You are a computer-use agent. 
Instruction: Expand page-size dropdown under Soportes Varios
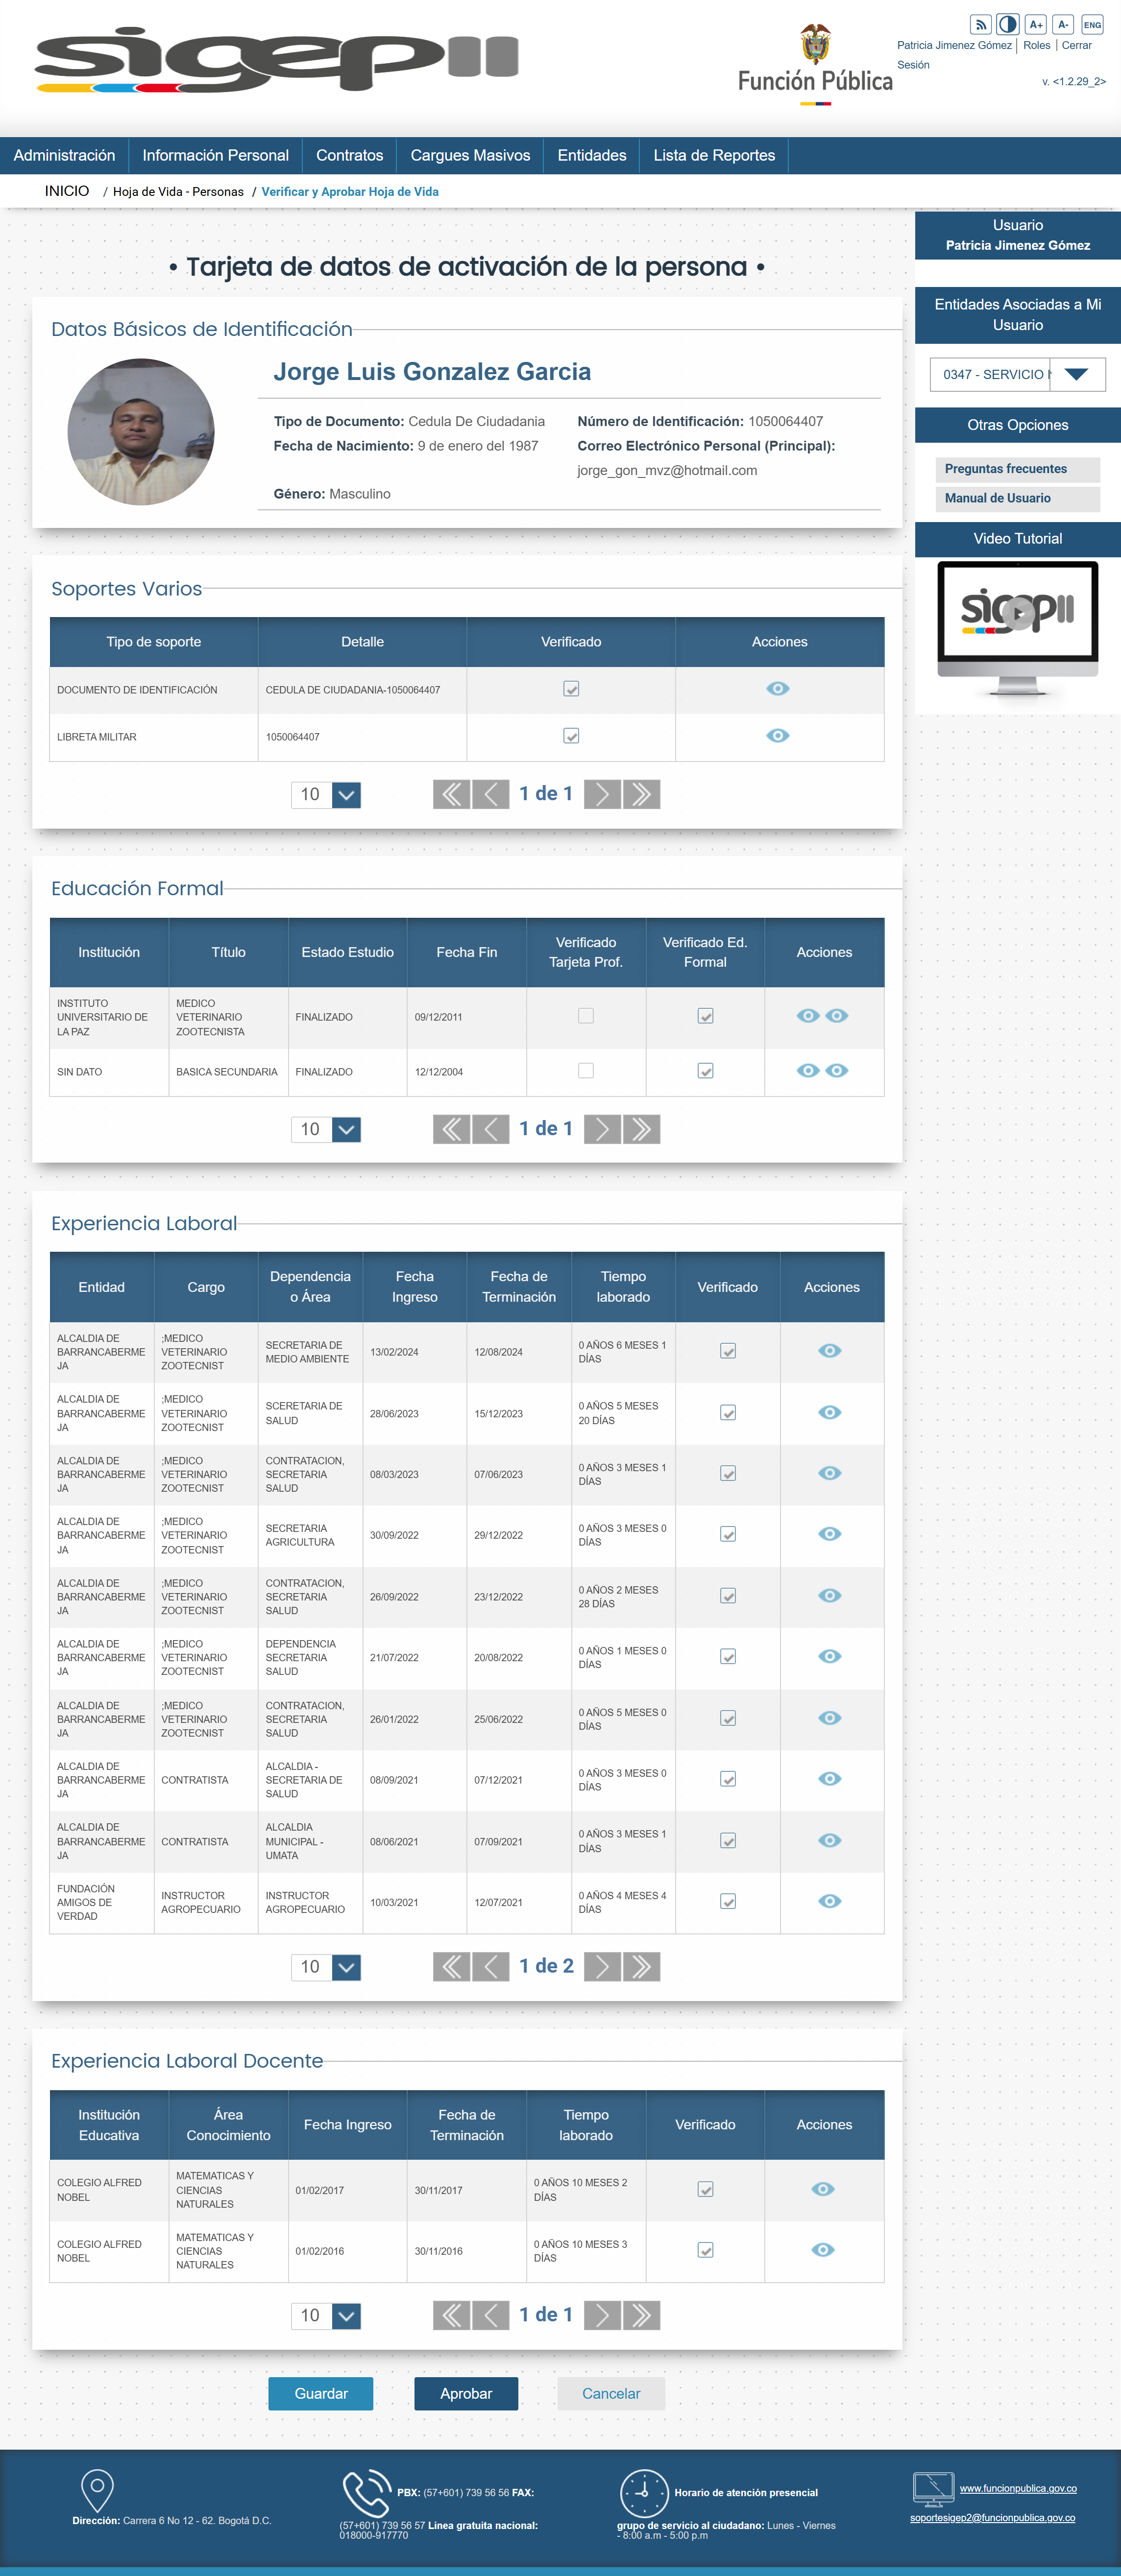(346, 795)
